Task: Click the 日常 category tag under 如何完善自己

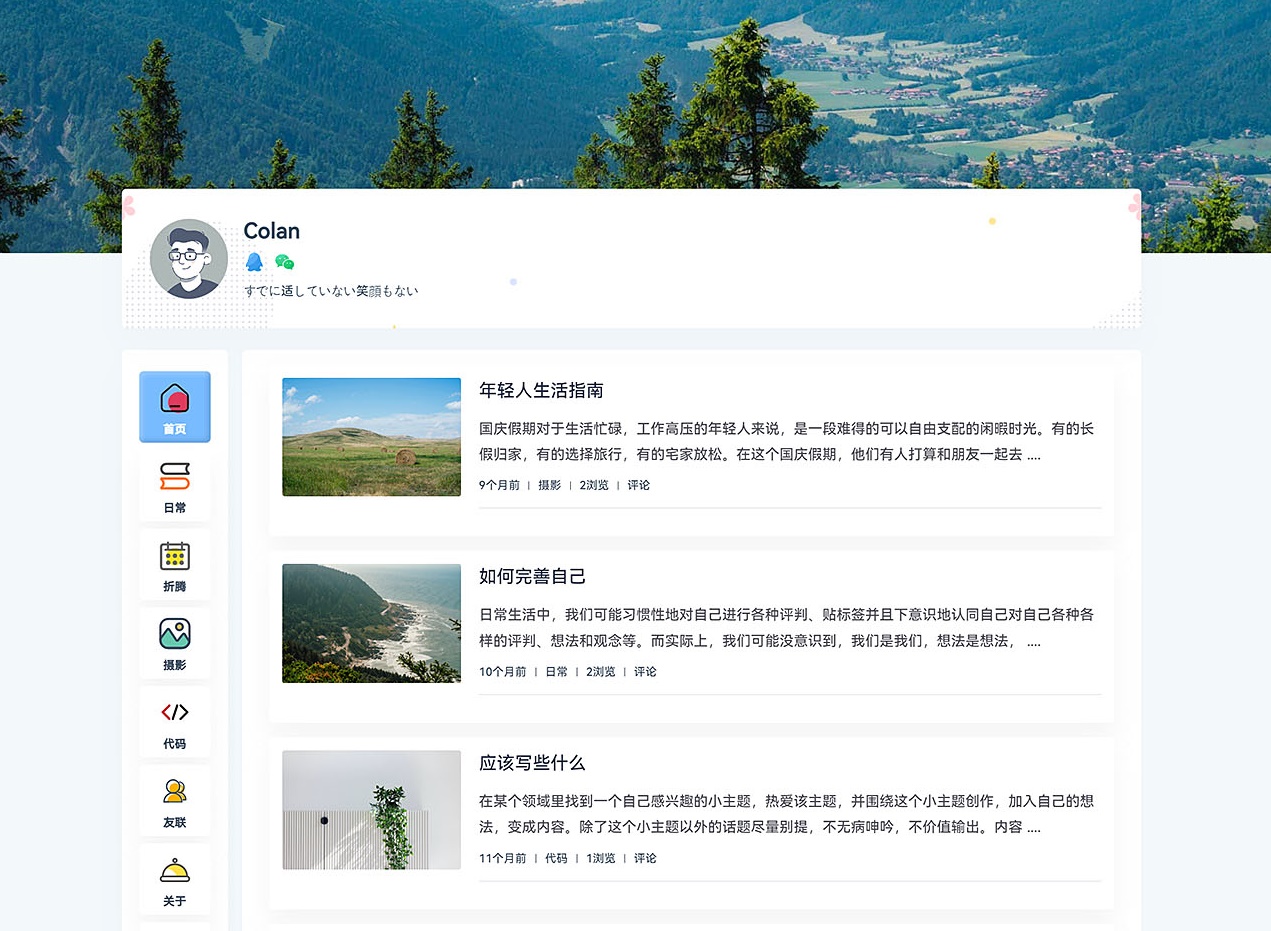Action: 556,672
